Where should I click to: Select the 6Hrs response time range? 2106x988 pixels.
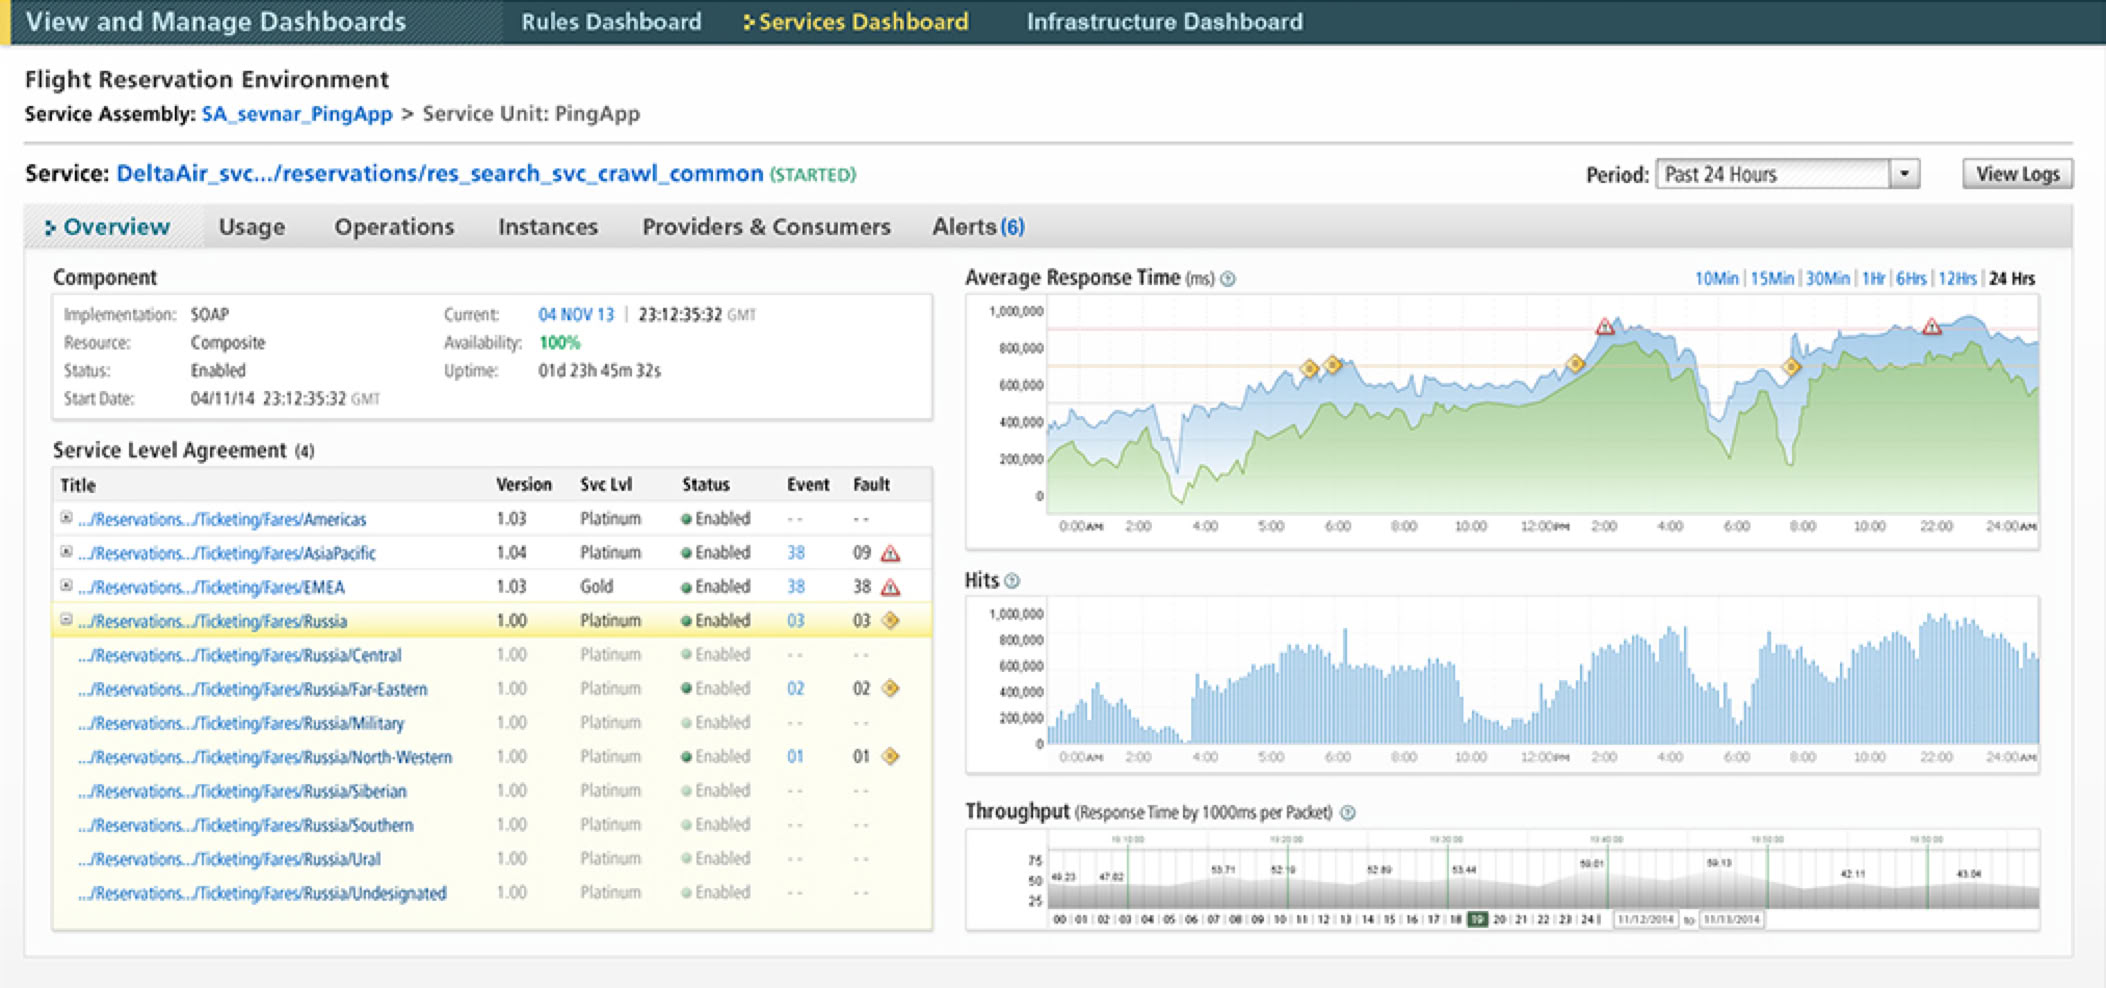point(1910,279)
